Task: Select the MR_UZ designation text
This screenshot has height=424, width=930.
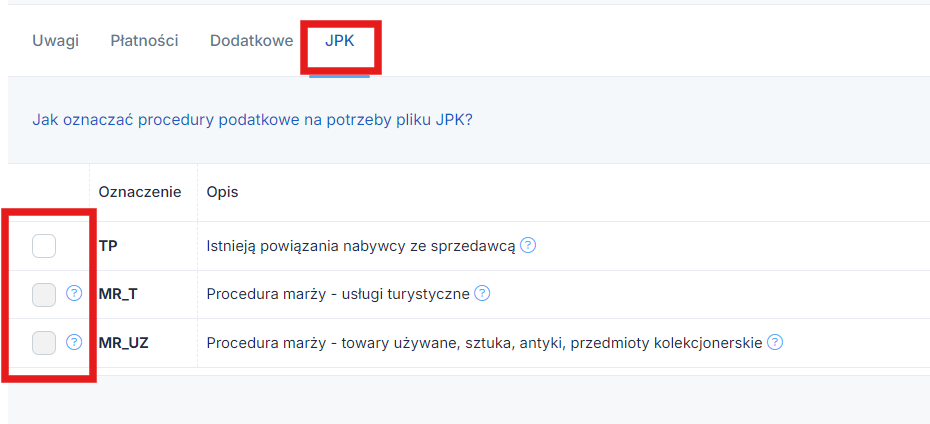Action: [123, 343]
